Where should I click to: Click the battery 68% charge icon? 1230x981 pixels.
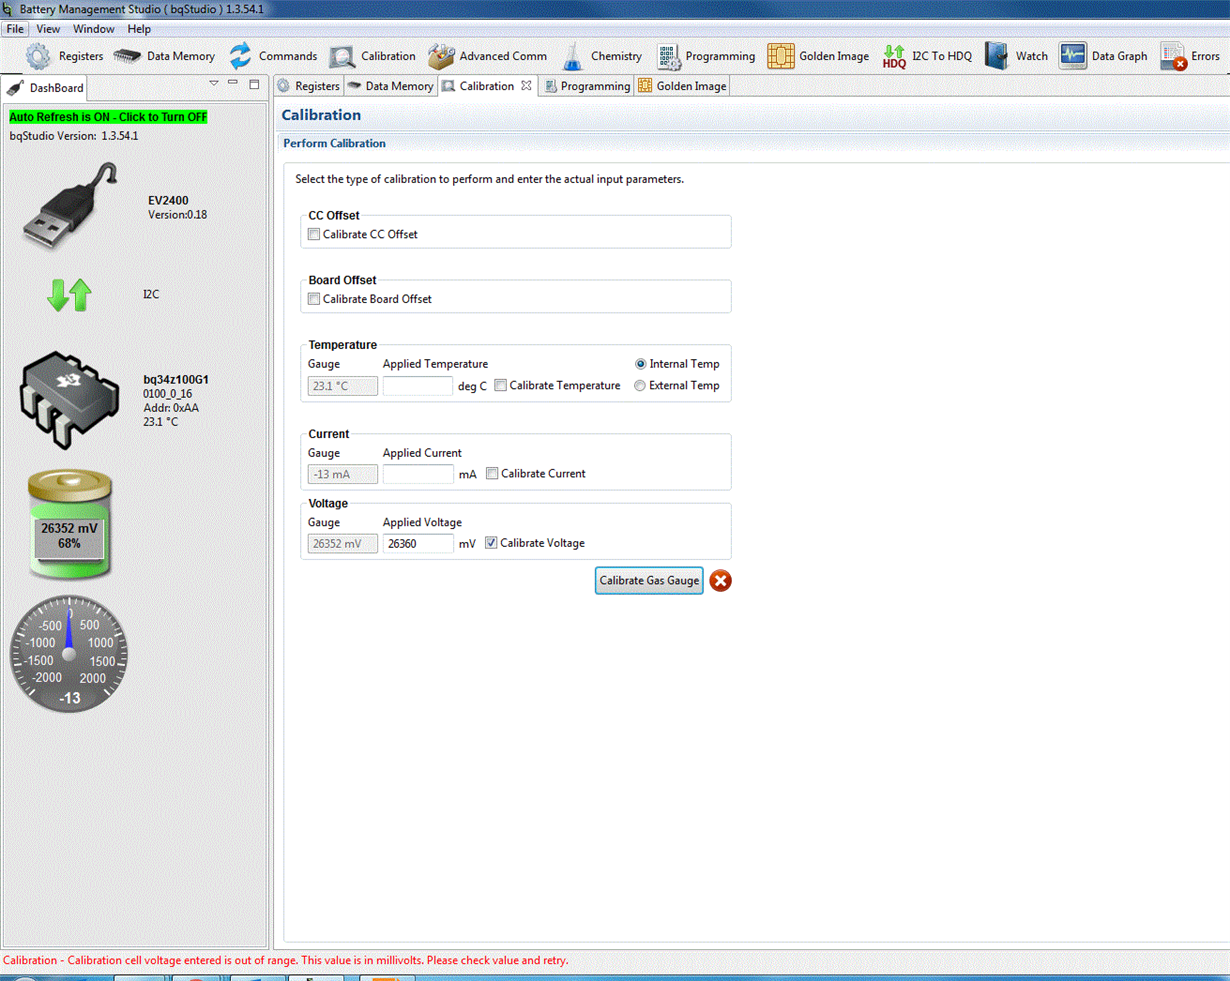69,524
